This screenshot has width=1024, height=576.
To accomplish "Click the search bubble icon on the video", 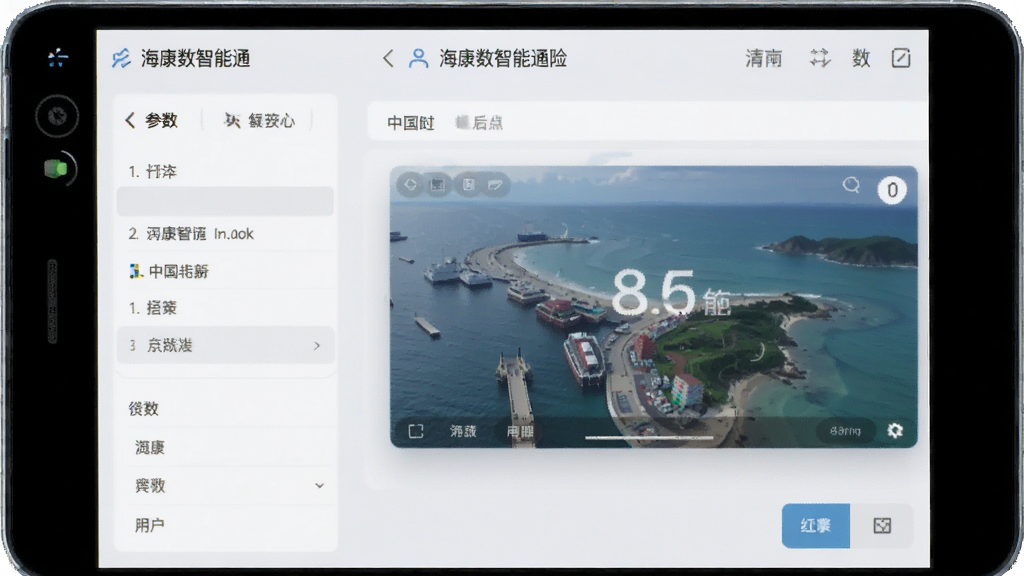I will tap(851, 185).
